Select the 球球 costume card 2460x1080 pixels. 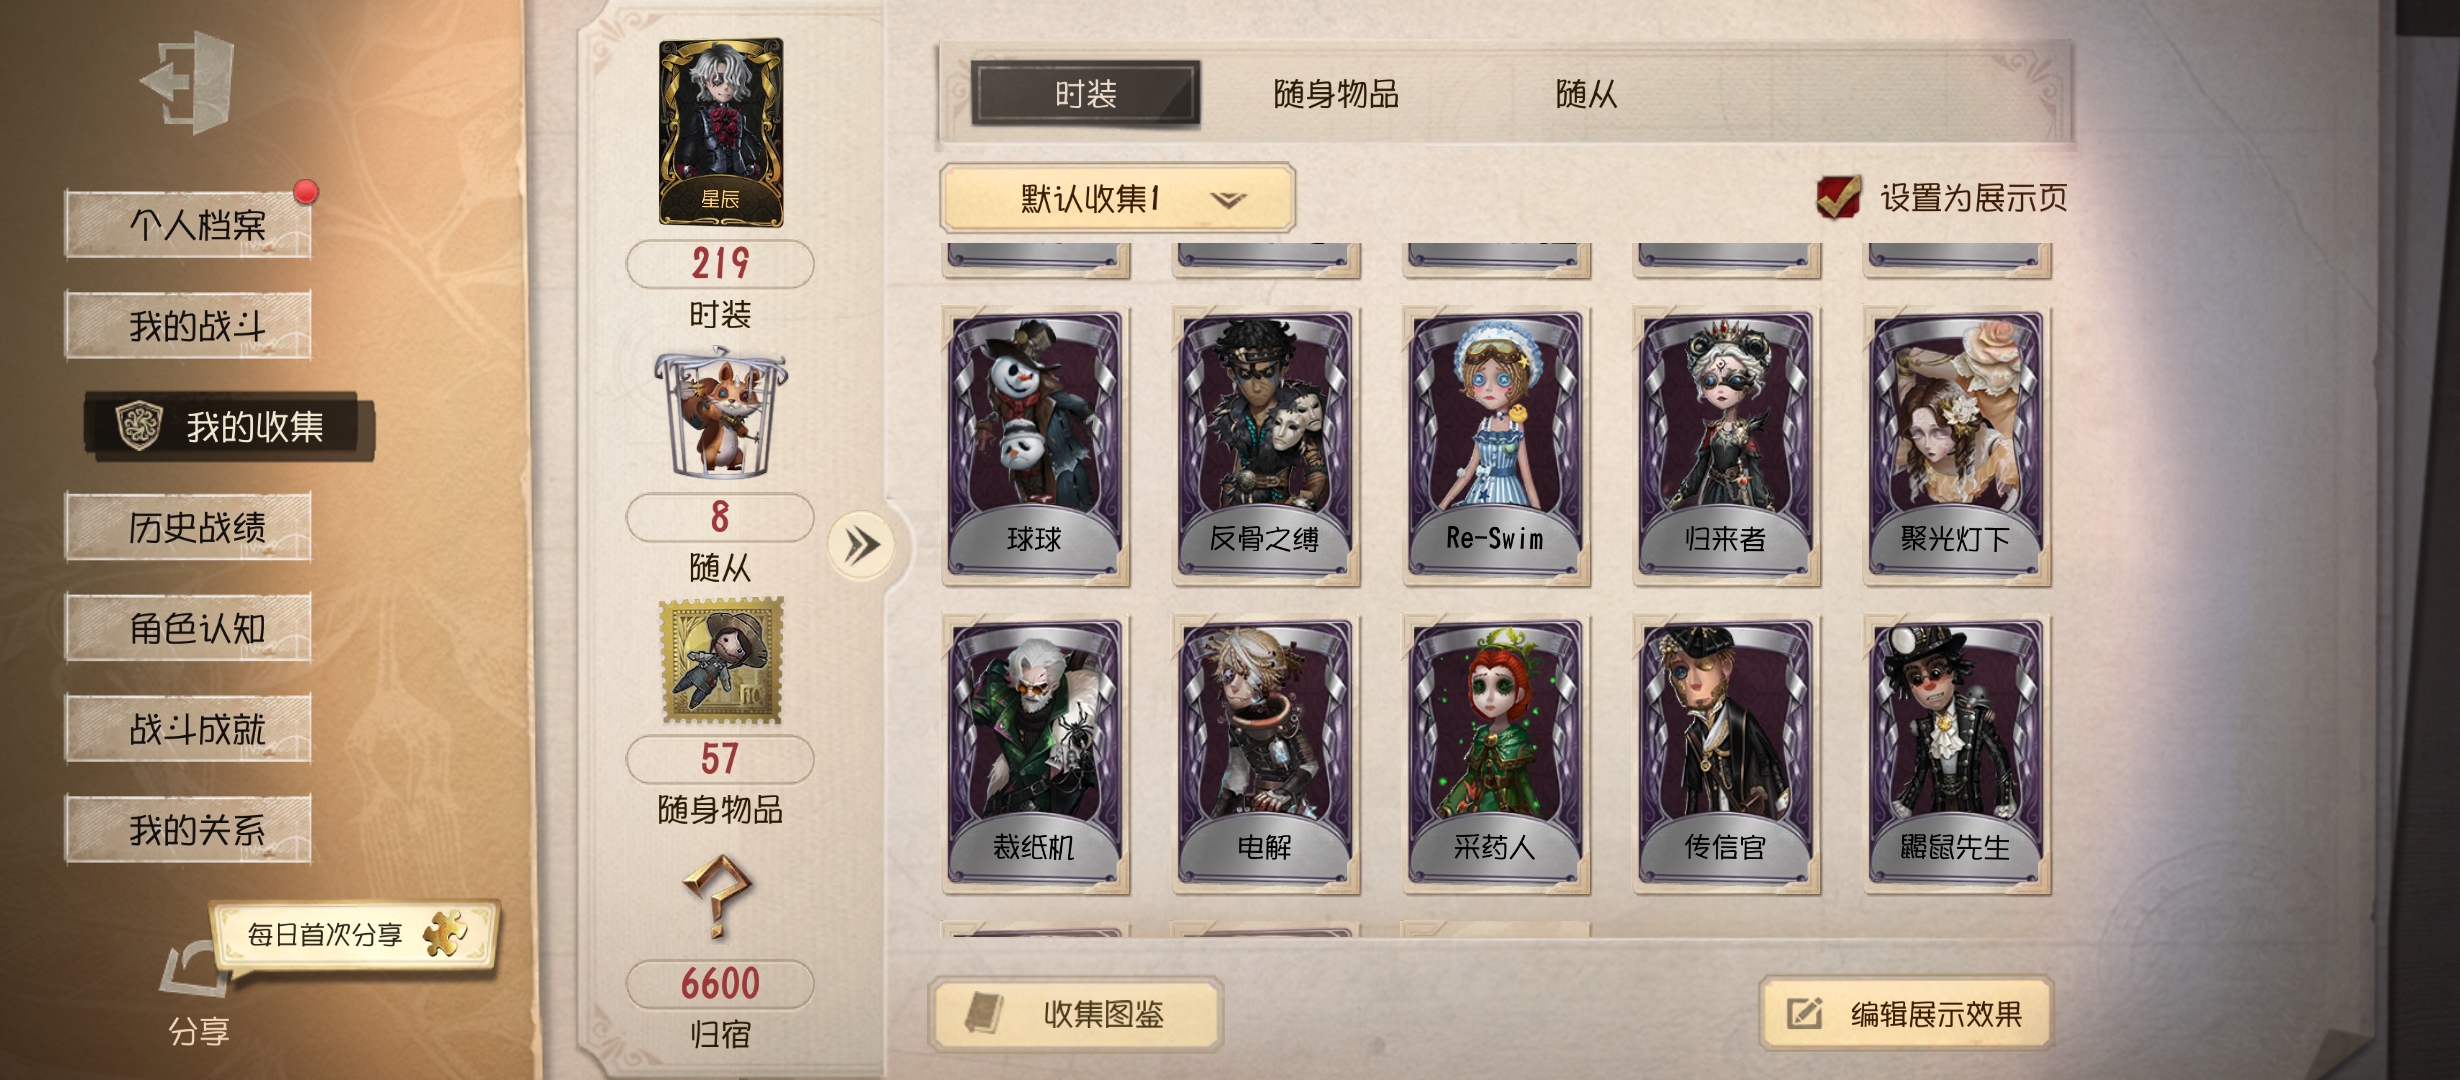click(x=1035, y=447)
